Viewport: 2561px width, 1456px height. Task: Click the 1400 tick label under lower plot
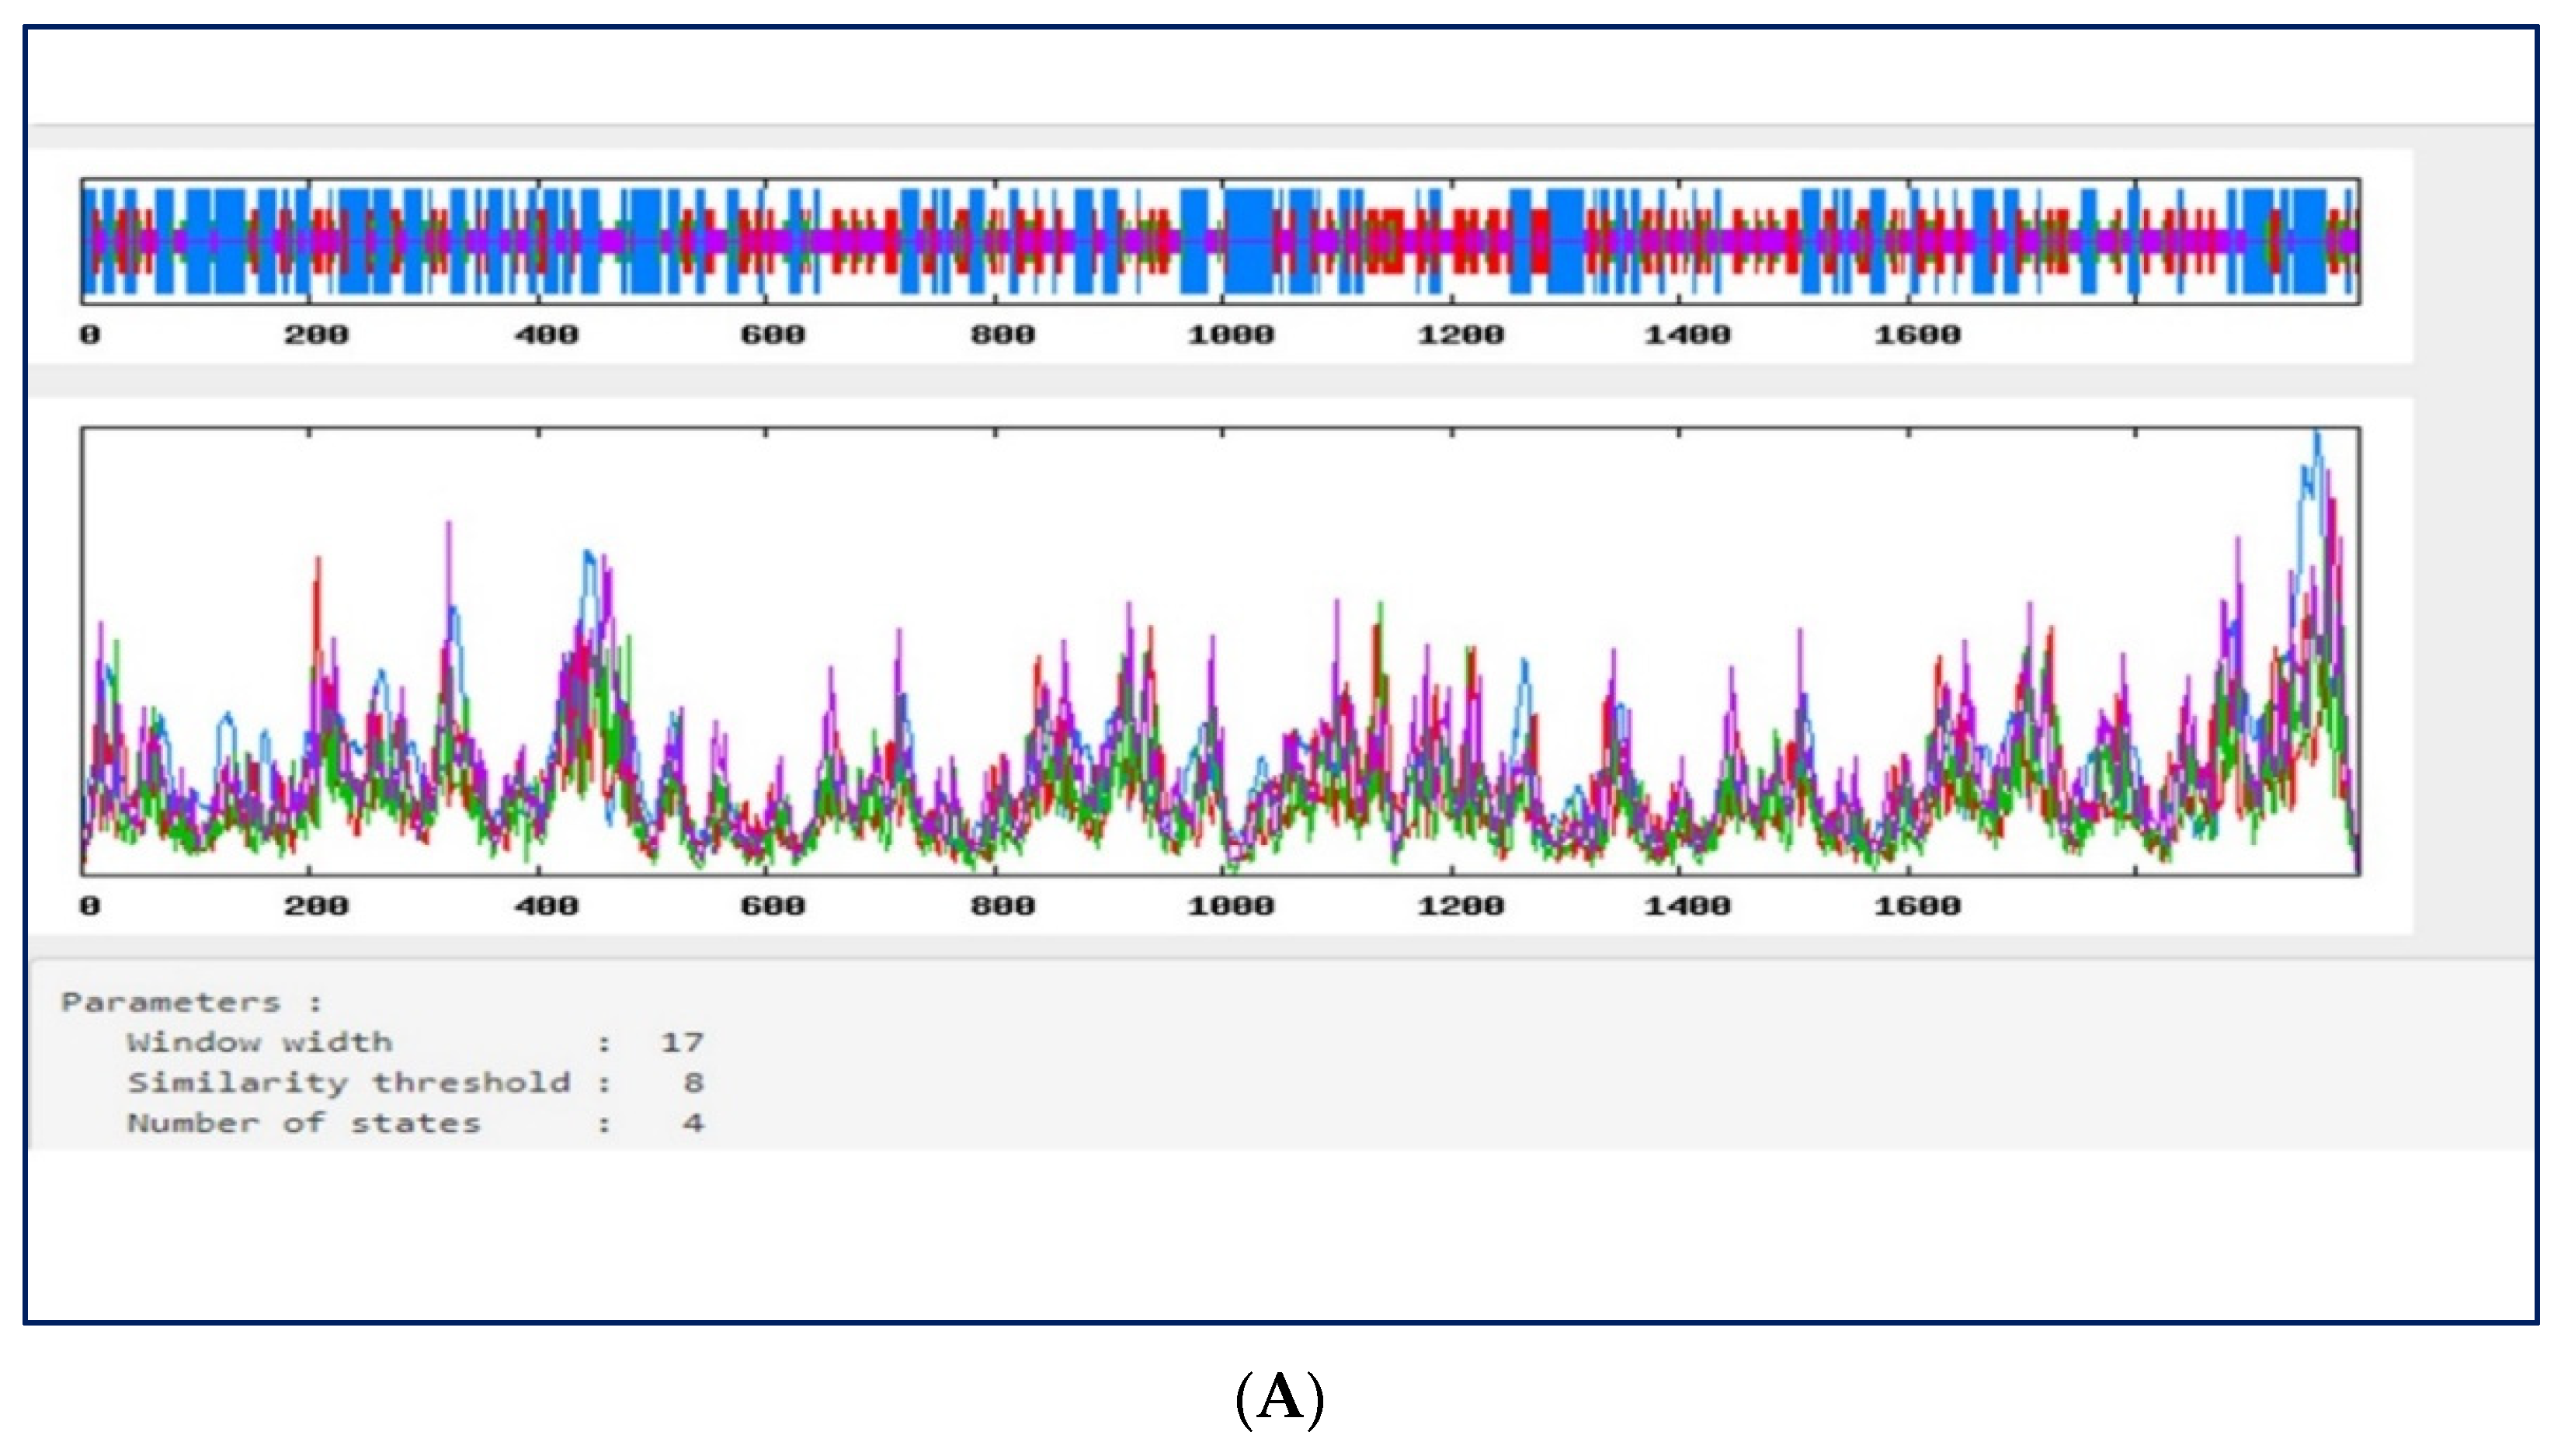click(1687, 906)
